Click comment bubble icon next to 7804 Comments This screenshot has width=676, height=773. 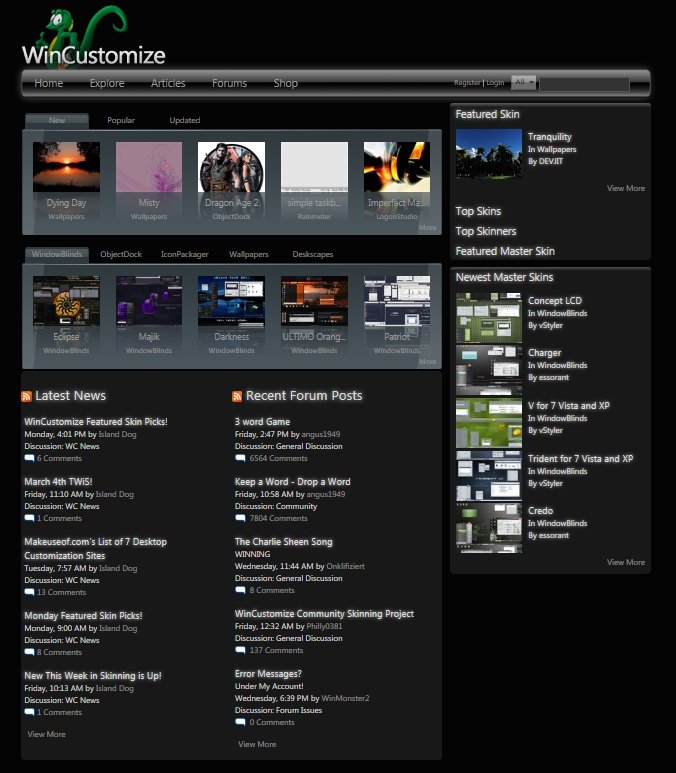(240, 519)
